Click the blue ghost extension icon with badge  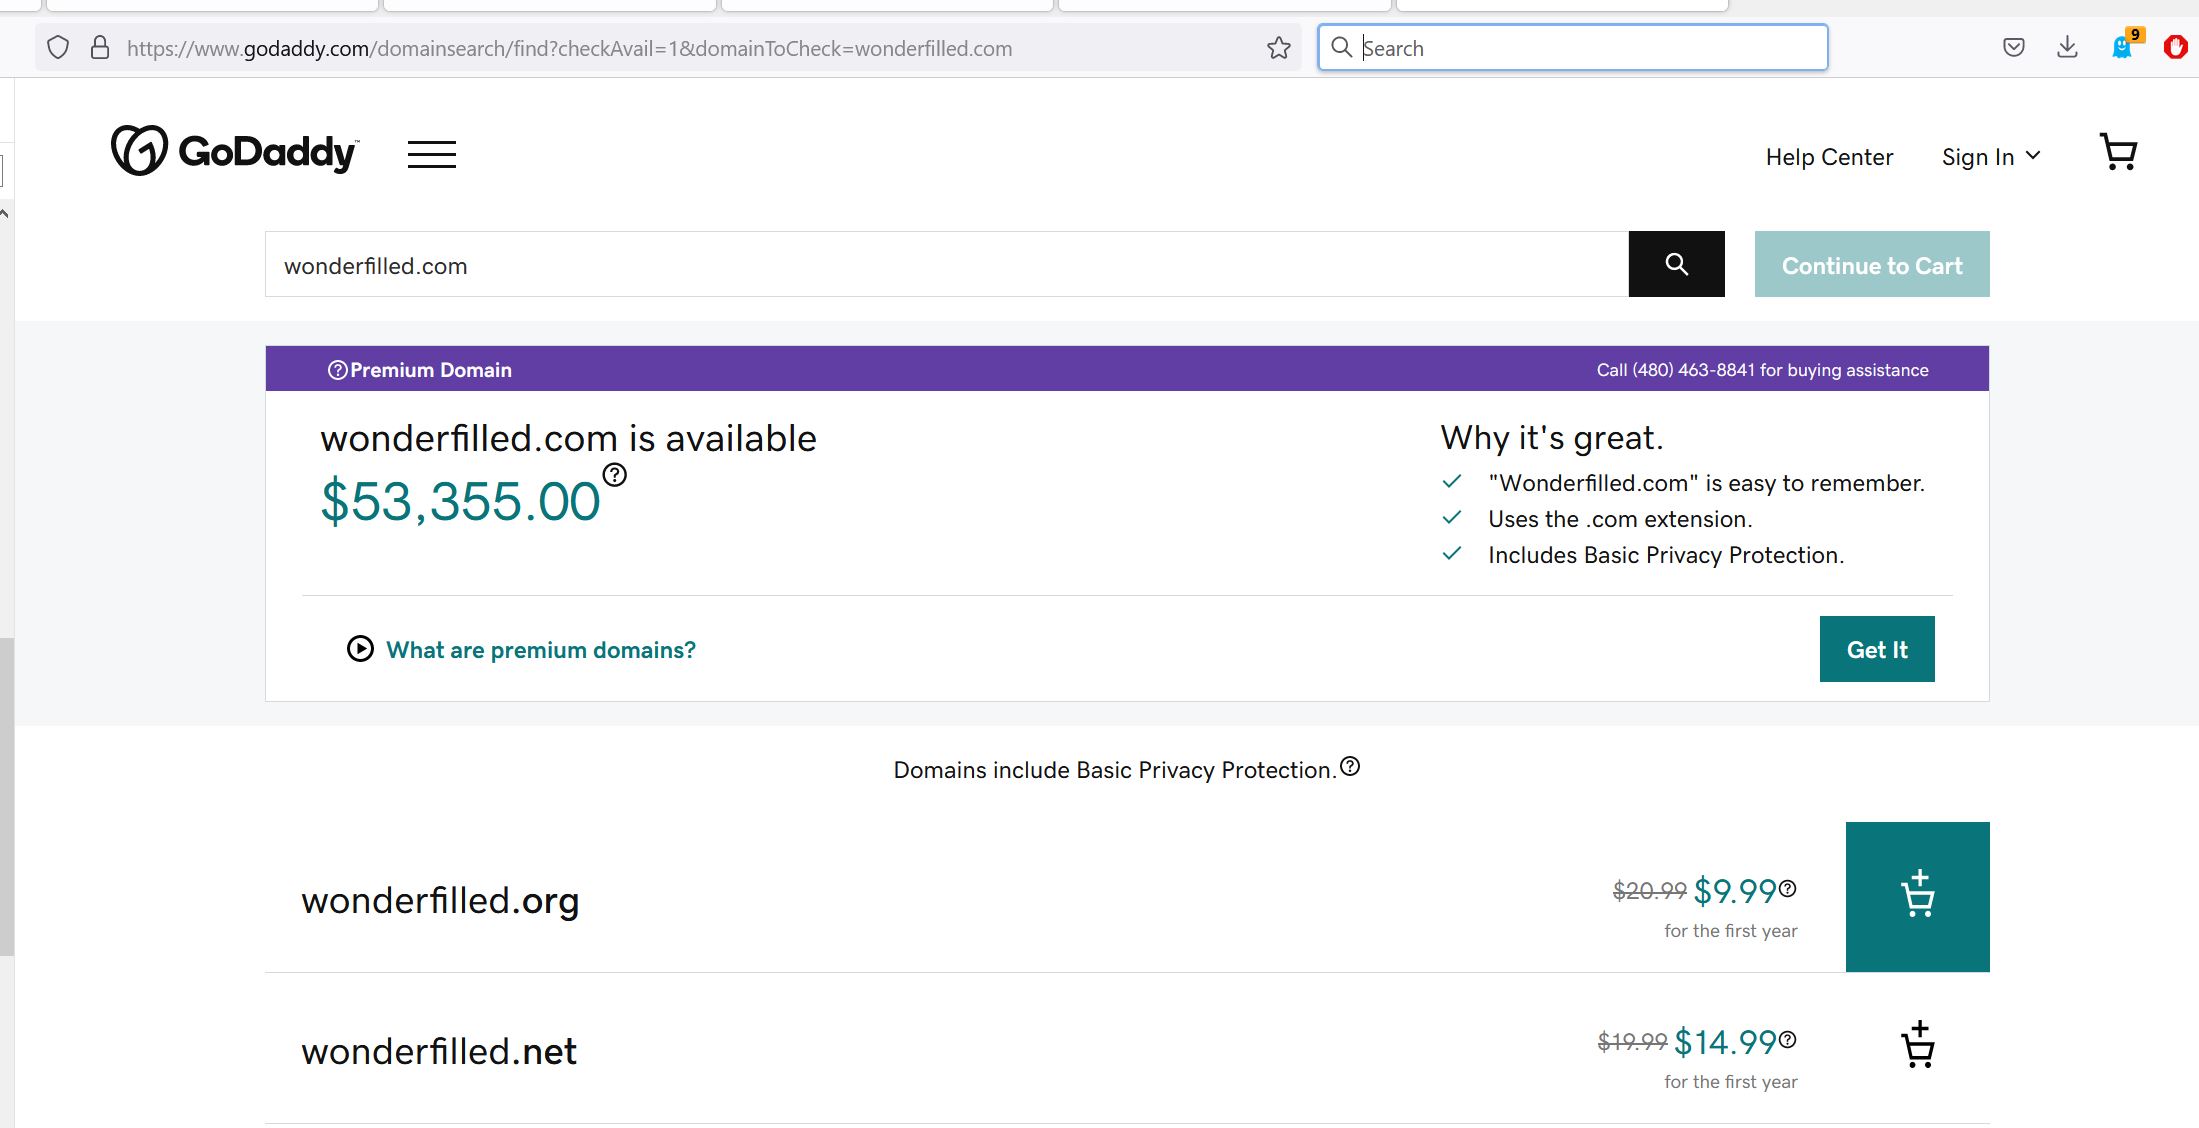[x=2124, y=45]
